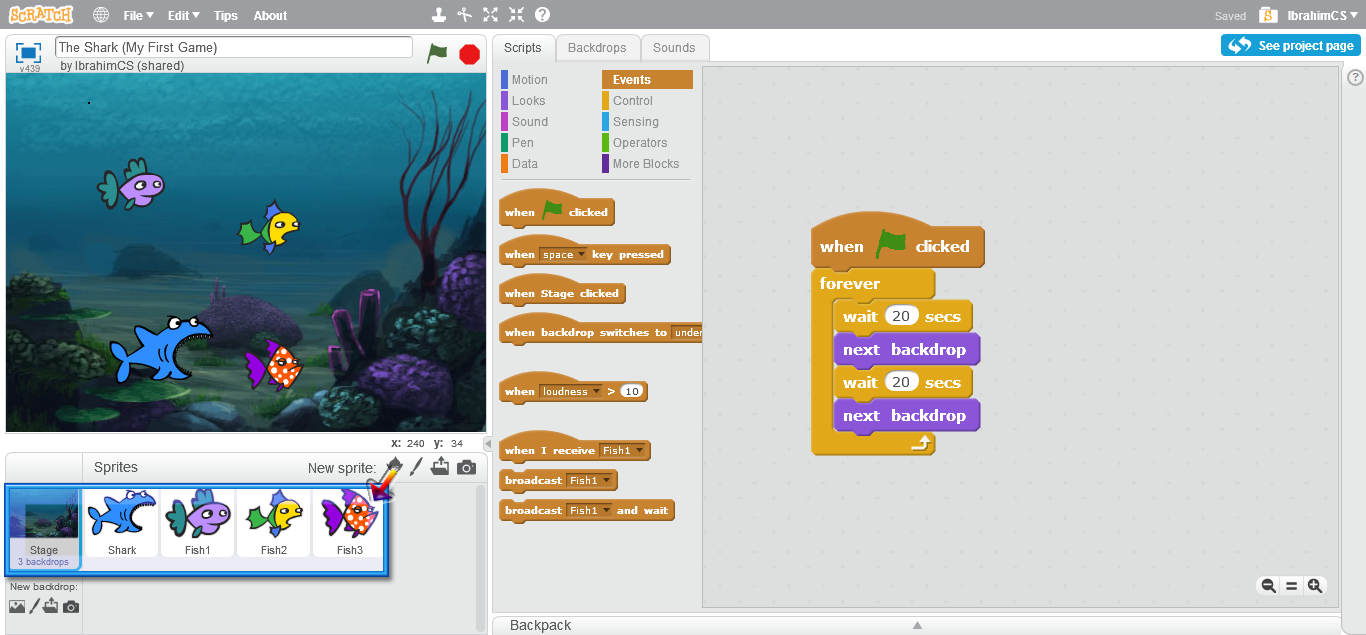
Task: Expand the Backpack panel
Action: coord(916,625)
